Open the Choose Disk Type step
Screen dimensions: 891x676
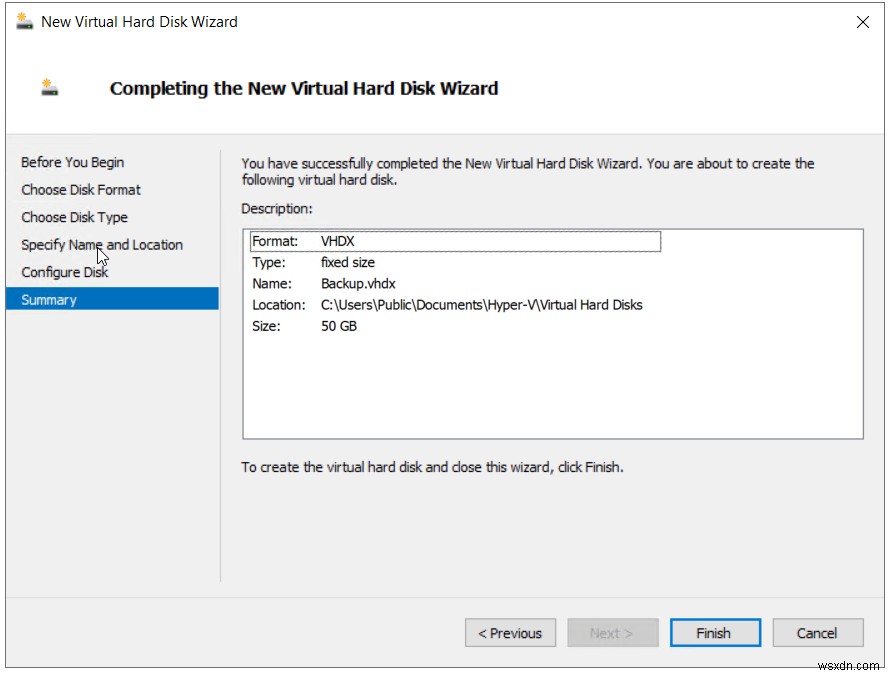pos(74,217)
